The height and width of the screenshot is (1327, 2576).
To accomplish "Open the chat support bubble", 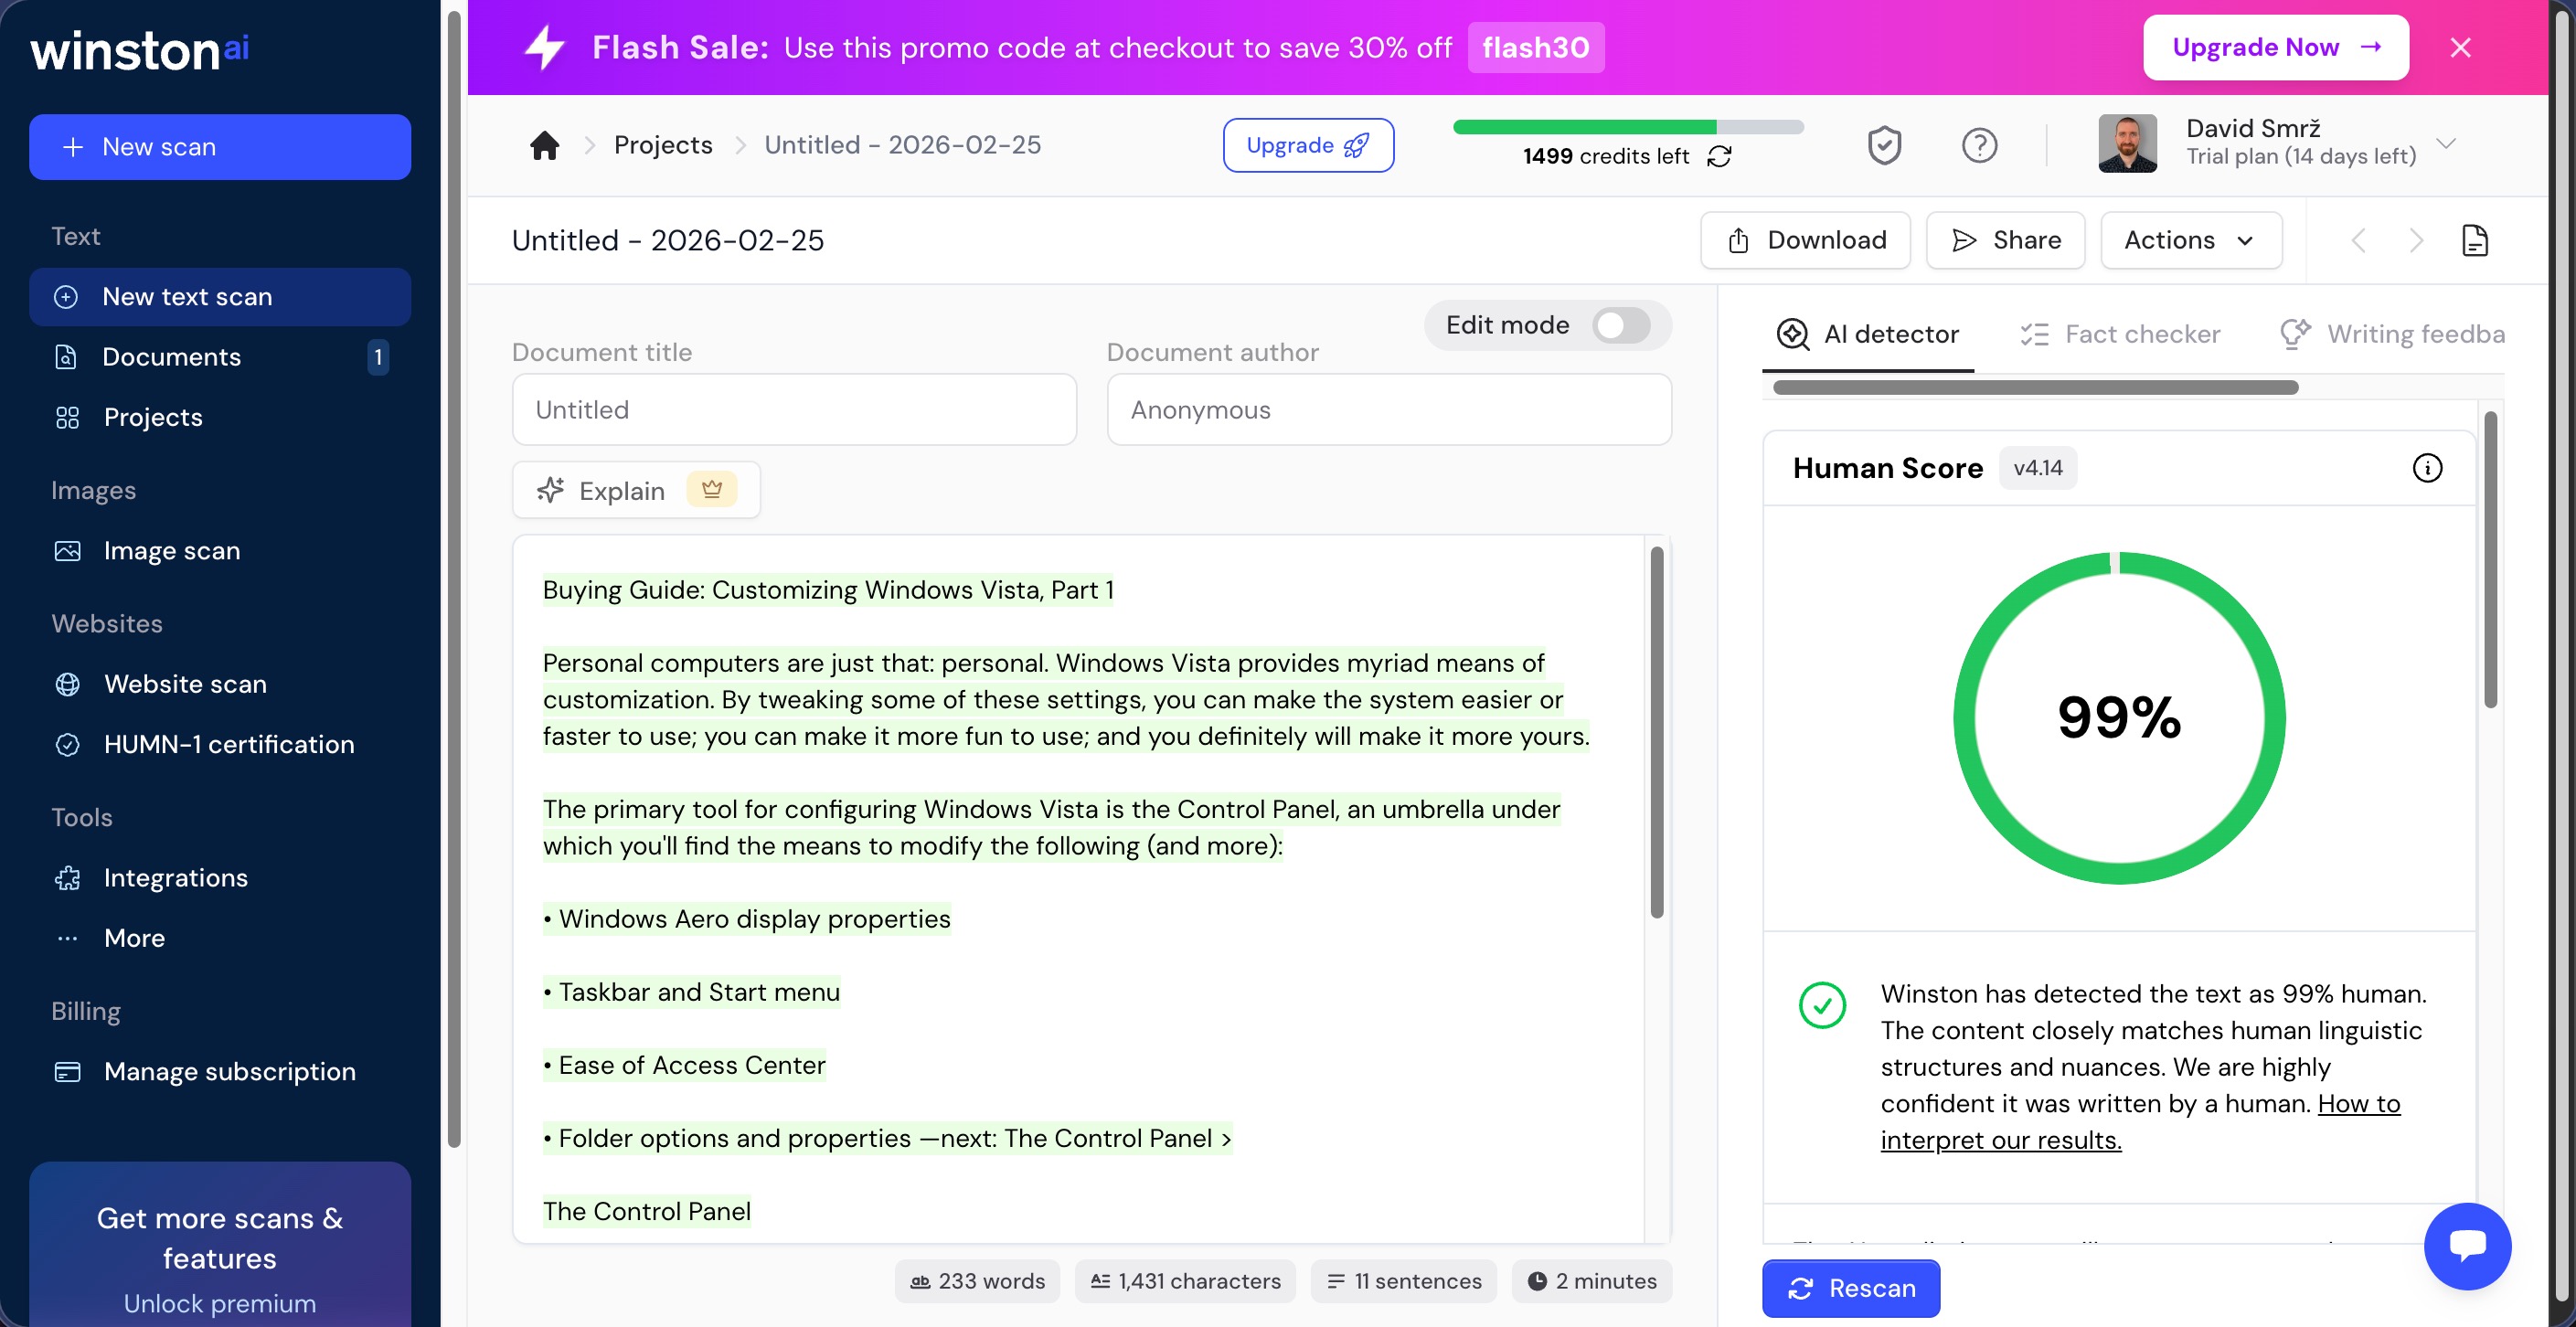I will click(2467, 1245).
